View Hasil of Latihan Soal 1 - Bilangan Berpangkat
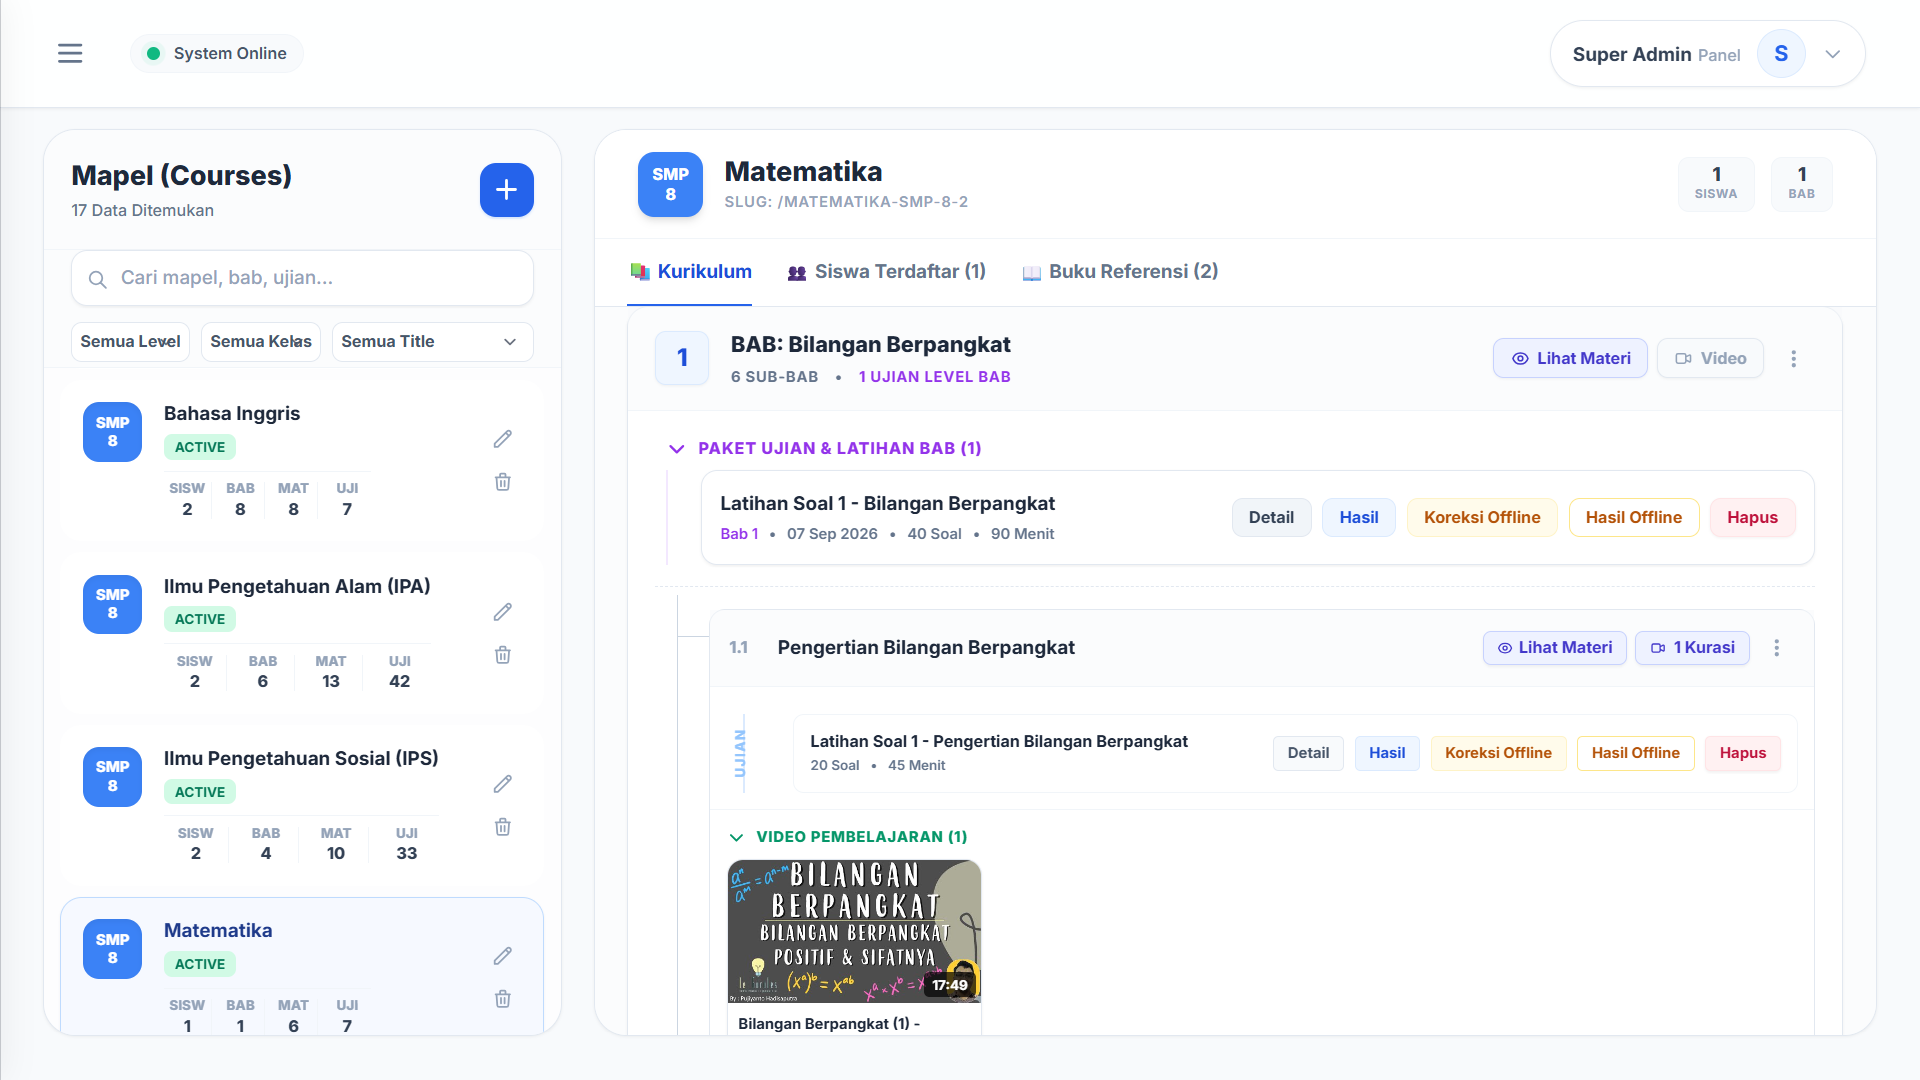 click(1358, 517)
